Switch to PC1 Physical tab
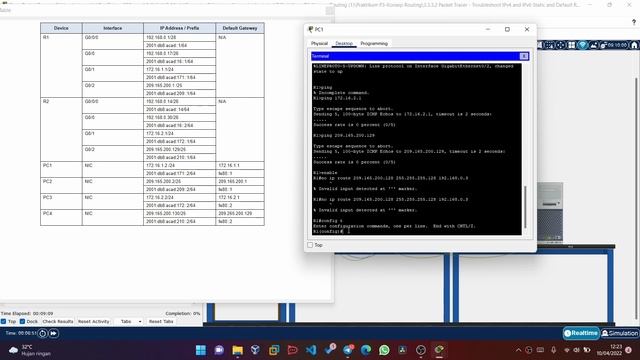Viewport: 640px width, 360px height. 319,43
